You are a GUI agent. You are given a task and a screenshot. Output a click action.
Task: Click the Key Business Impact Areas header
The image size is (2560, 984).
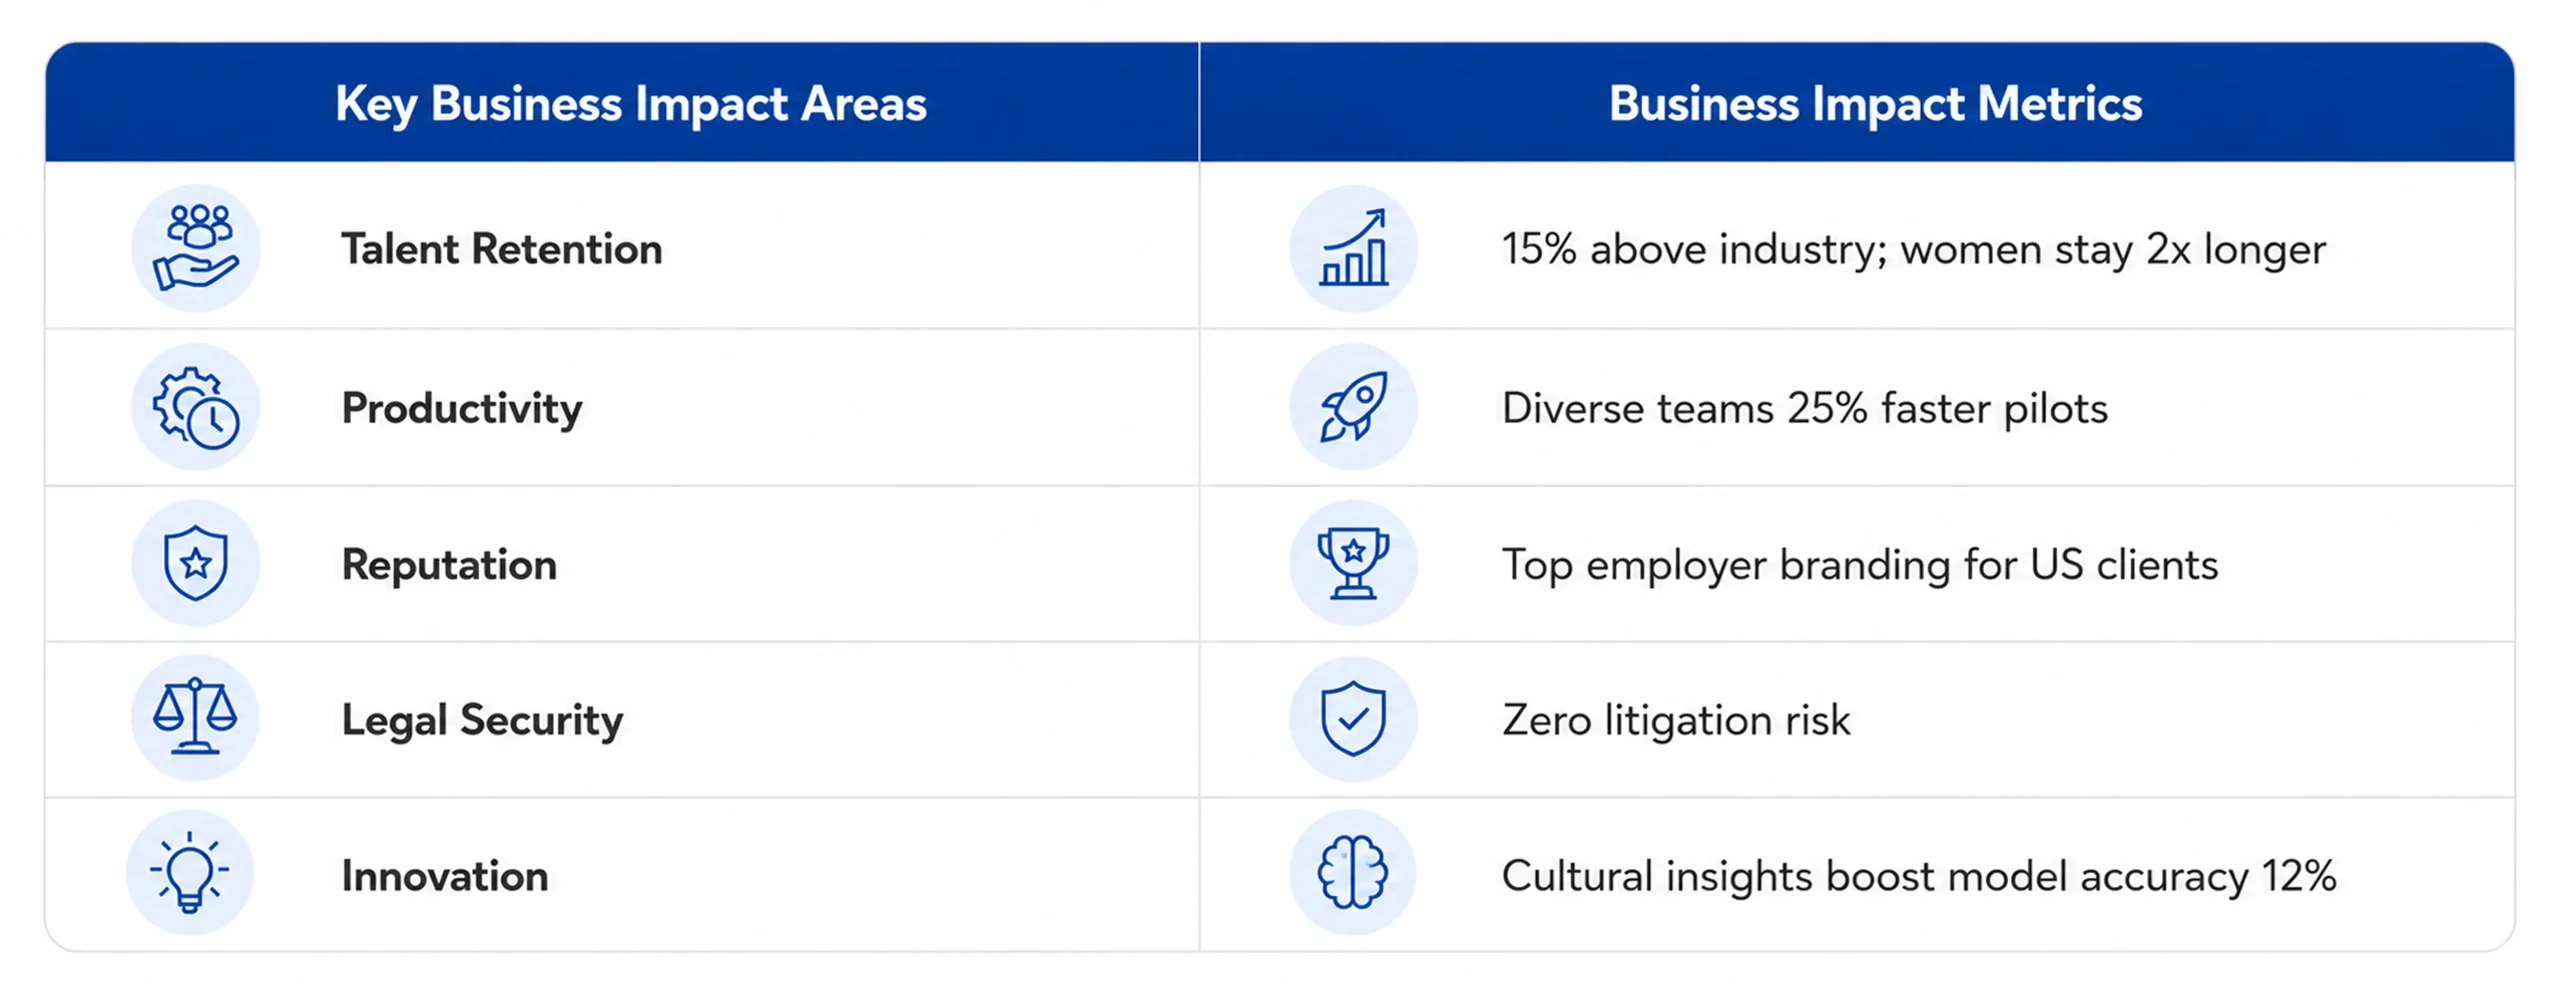point(631,104)
